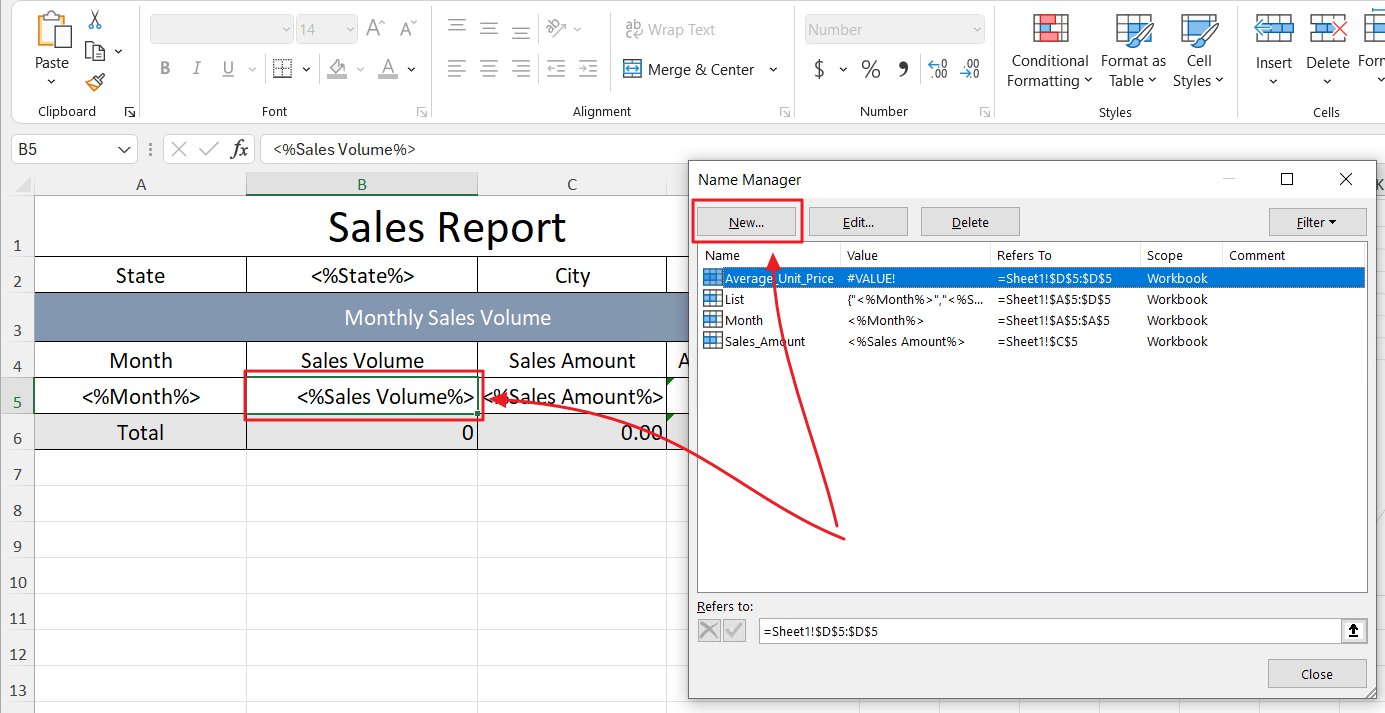This screenshot has width=1385, height=713.
Task: Toggle Wrap Text option
Action: [x=669, y=30]
